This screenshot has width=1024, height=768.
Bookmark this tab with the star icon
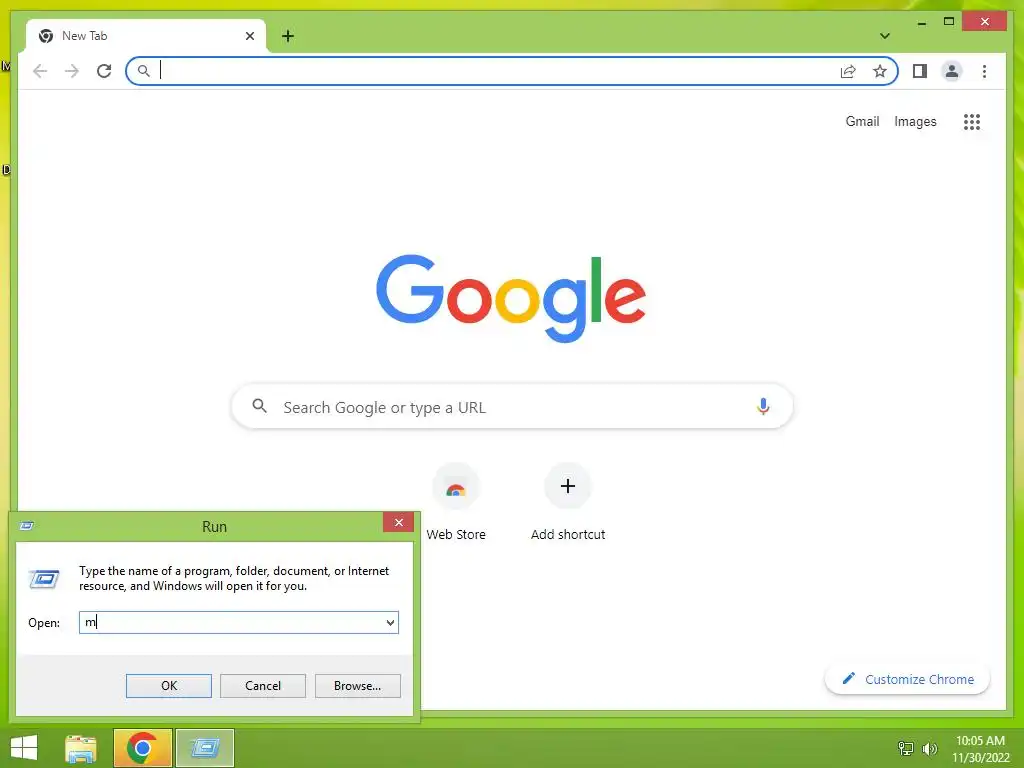pos(880,71)
